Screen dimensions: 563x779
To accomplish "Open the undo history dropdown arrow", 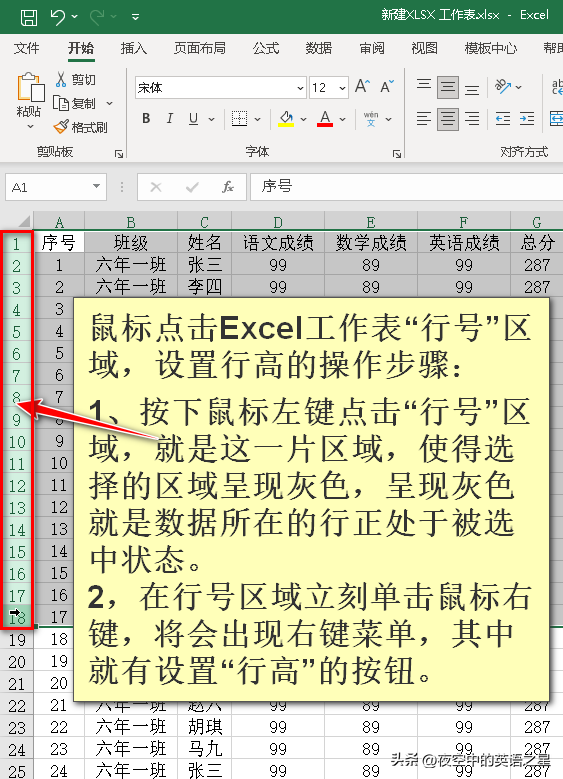I will 75,17.
